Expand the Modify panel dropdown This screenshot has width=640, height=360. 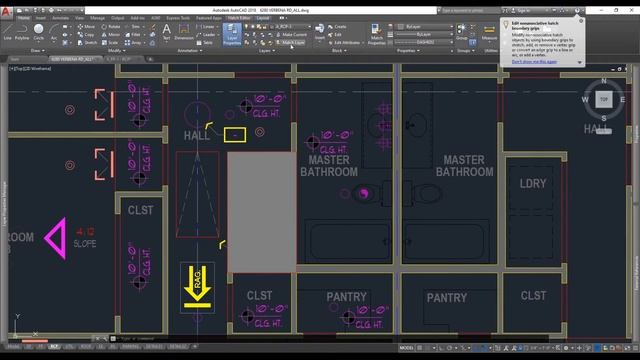click(x=117, y=51)
